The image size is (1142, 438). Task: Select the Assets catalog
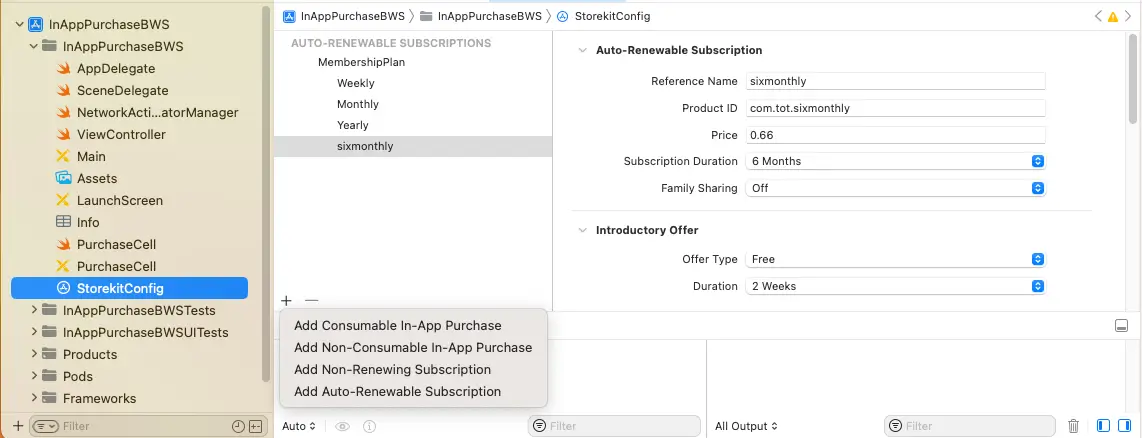click(x=97, y=178)
